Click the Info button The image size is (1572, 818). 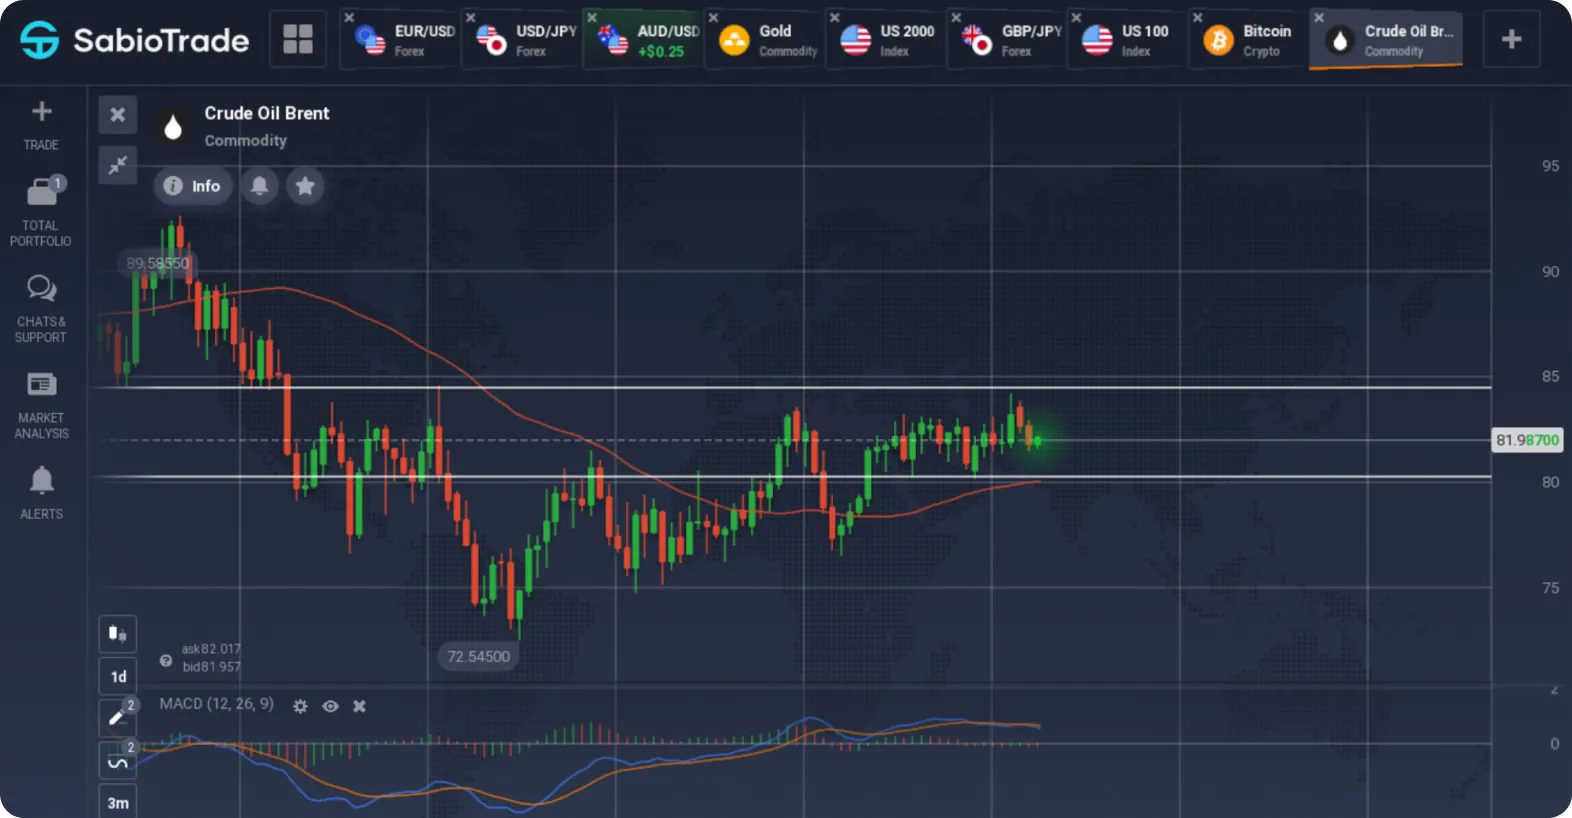click(x=193, y=186)
